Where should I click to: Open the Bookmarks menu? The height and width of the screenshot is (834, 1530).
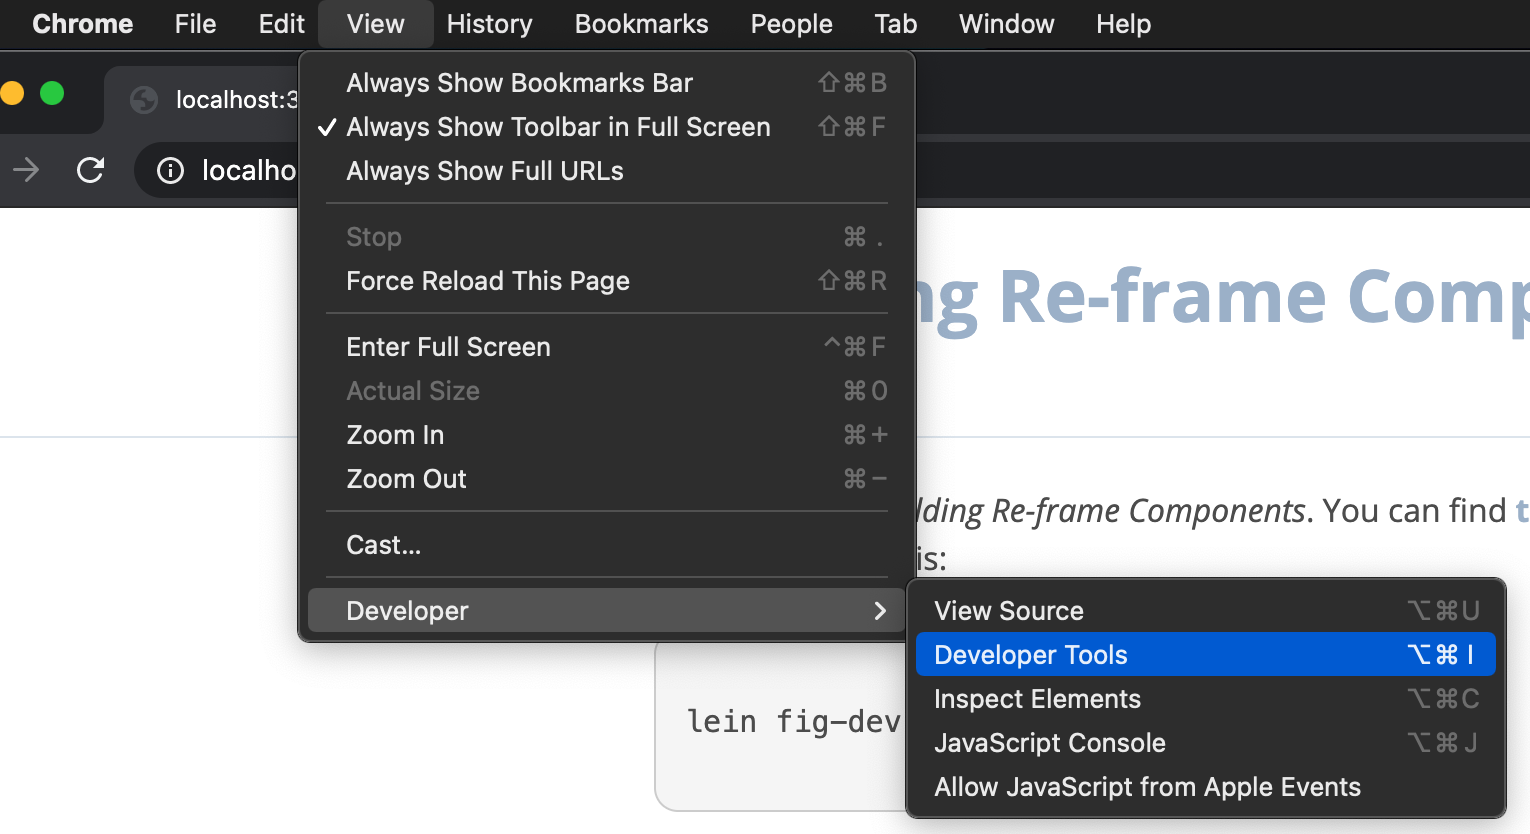click(641, 24)
